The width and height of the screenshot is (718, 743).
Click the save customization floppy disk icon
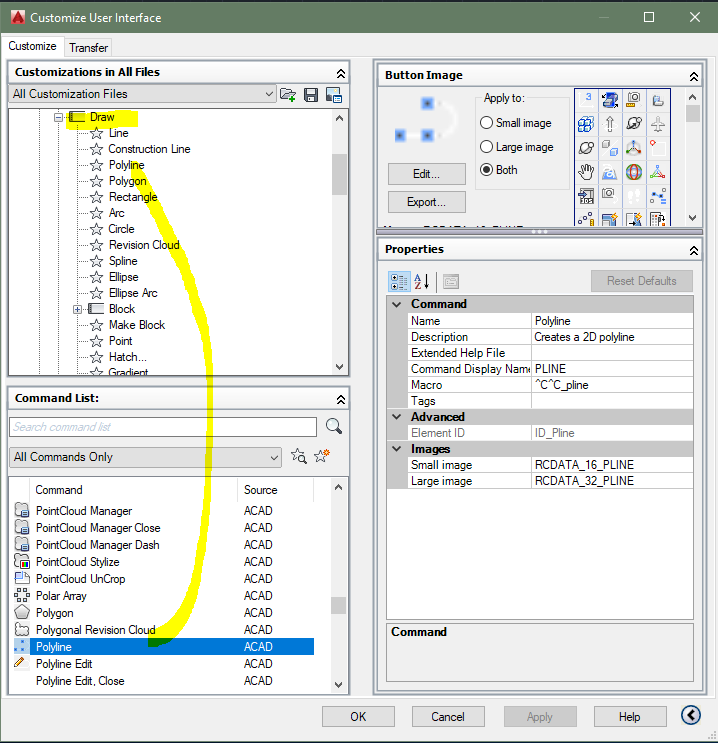pos(311,95)
